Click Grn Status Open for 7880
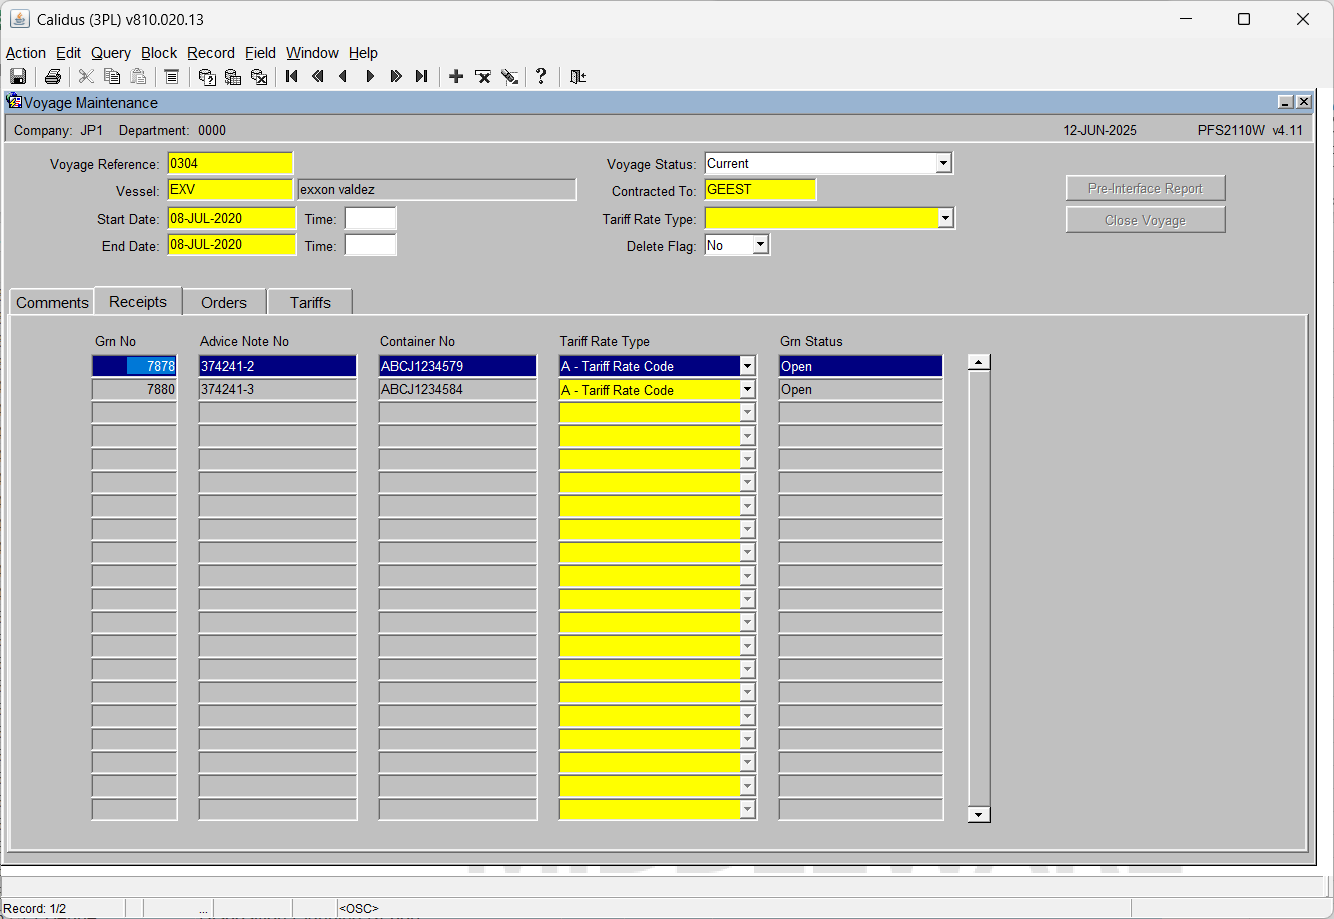Screen dimensions: 1334x919 [860, 389]
